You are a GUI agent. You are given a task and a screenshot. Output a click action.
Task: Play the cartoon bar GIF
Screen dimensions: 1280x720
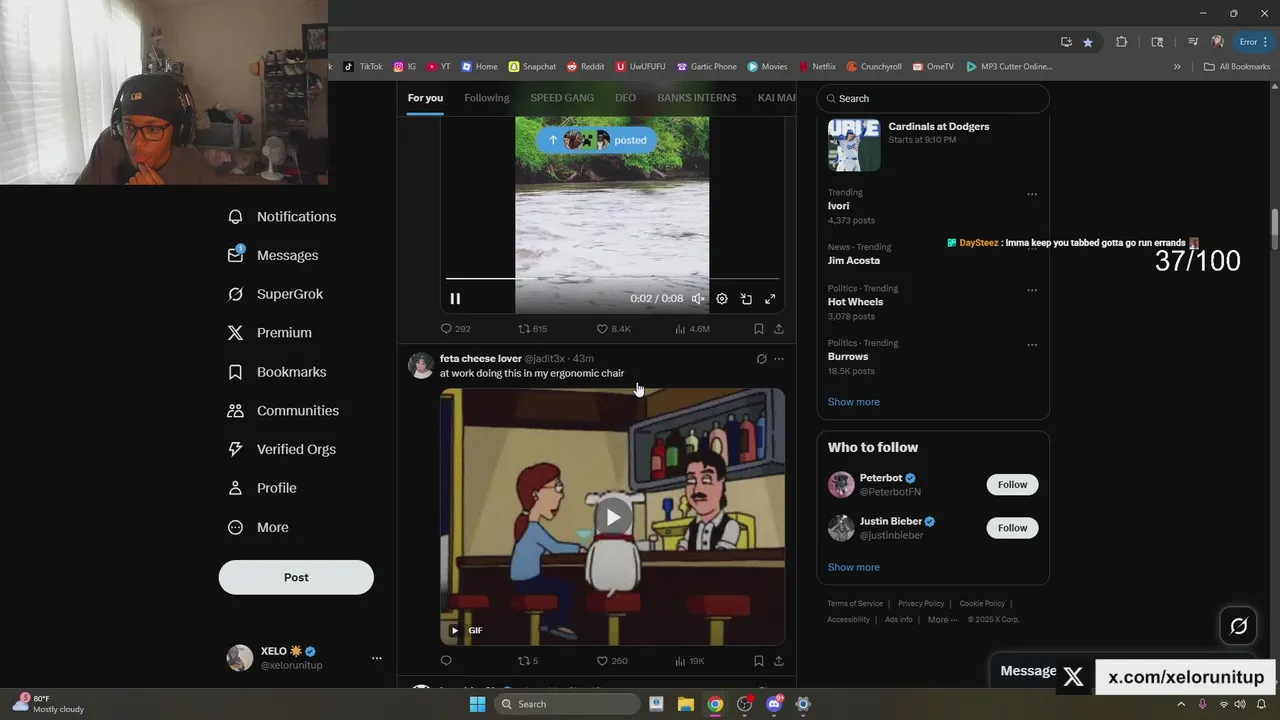pyautogui.click(x=613, y=516)
